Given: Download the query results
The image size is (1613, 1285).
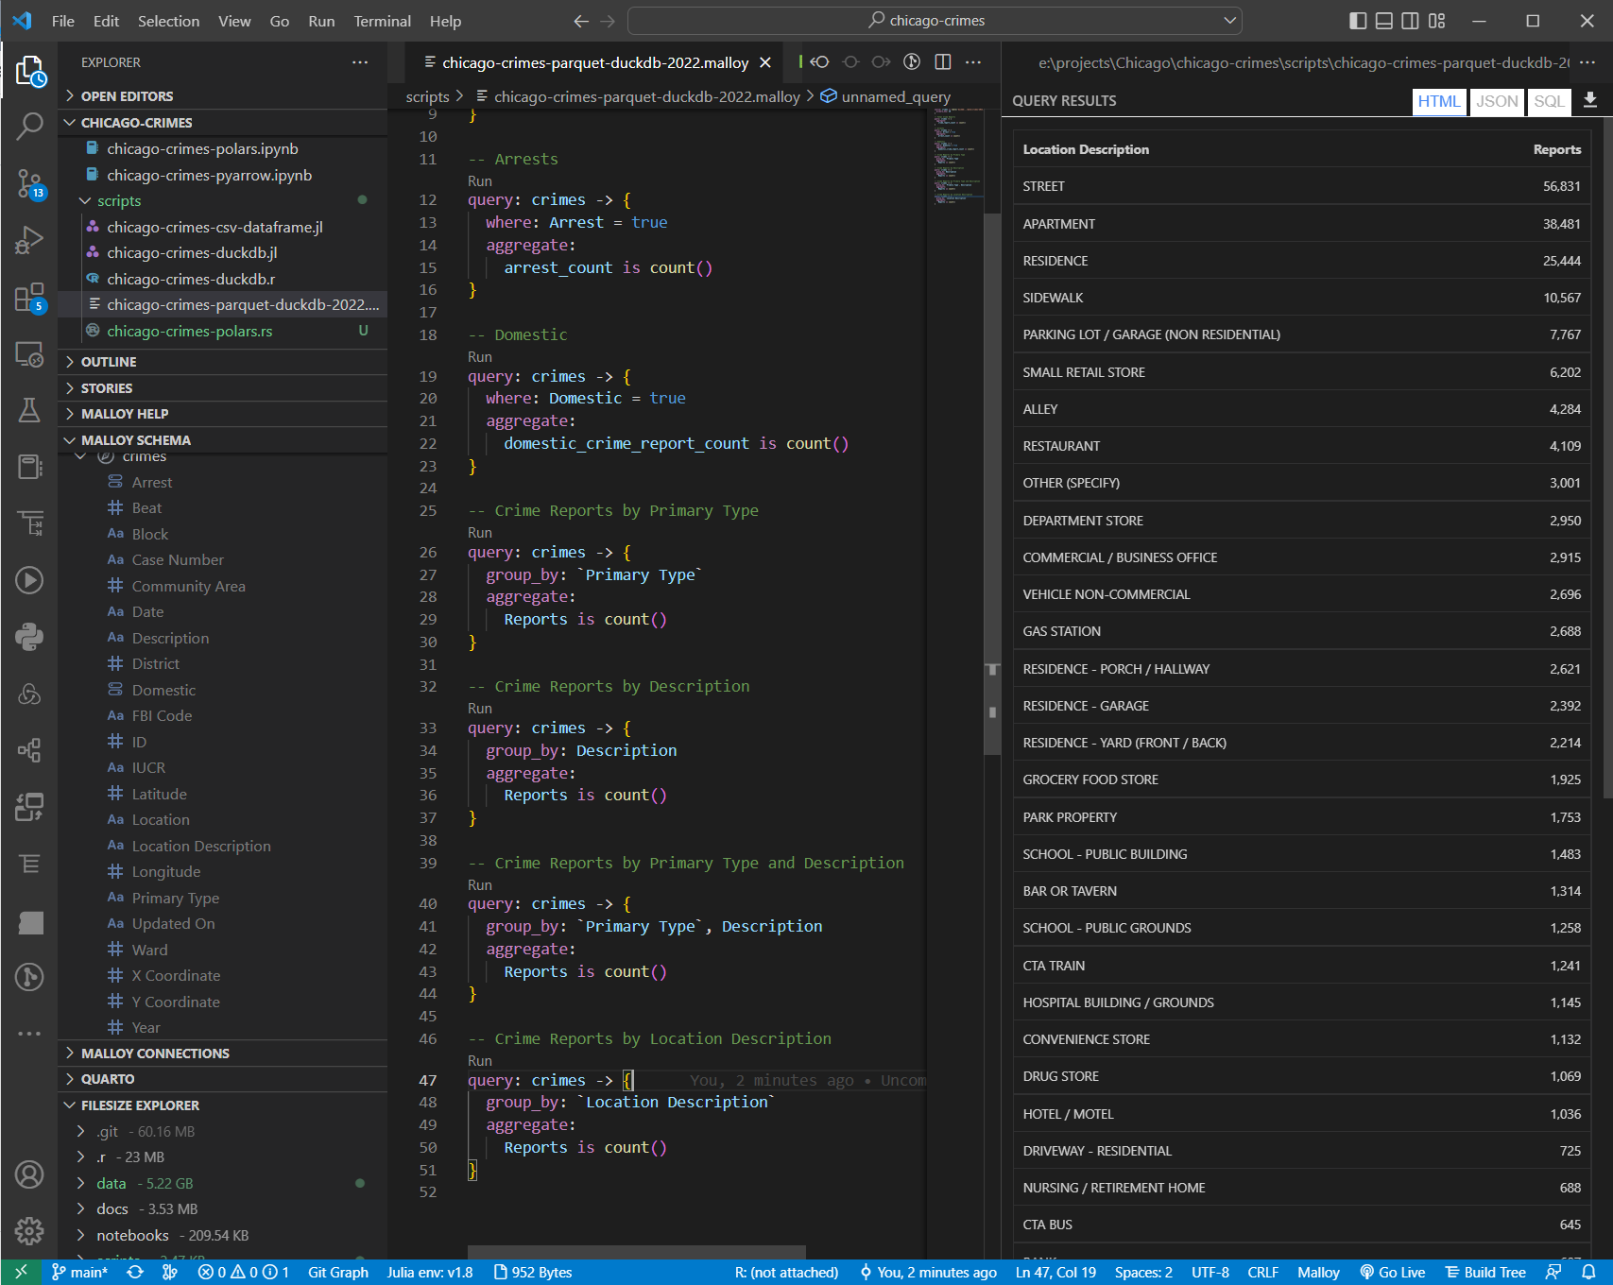Looking at the screenshot, I should (x=1590, y=101).
